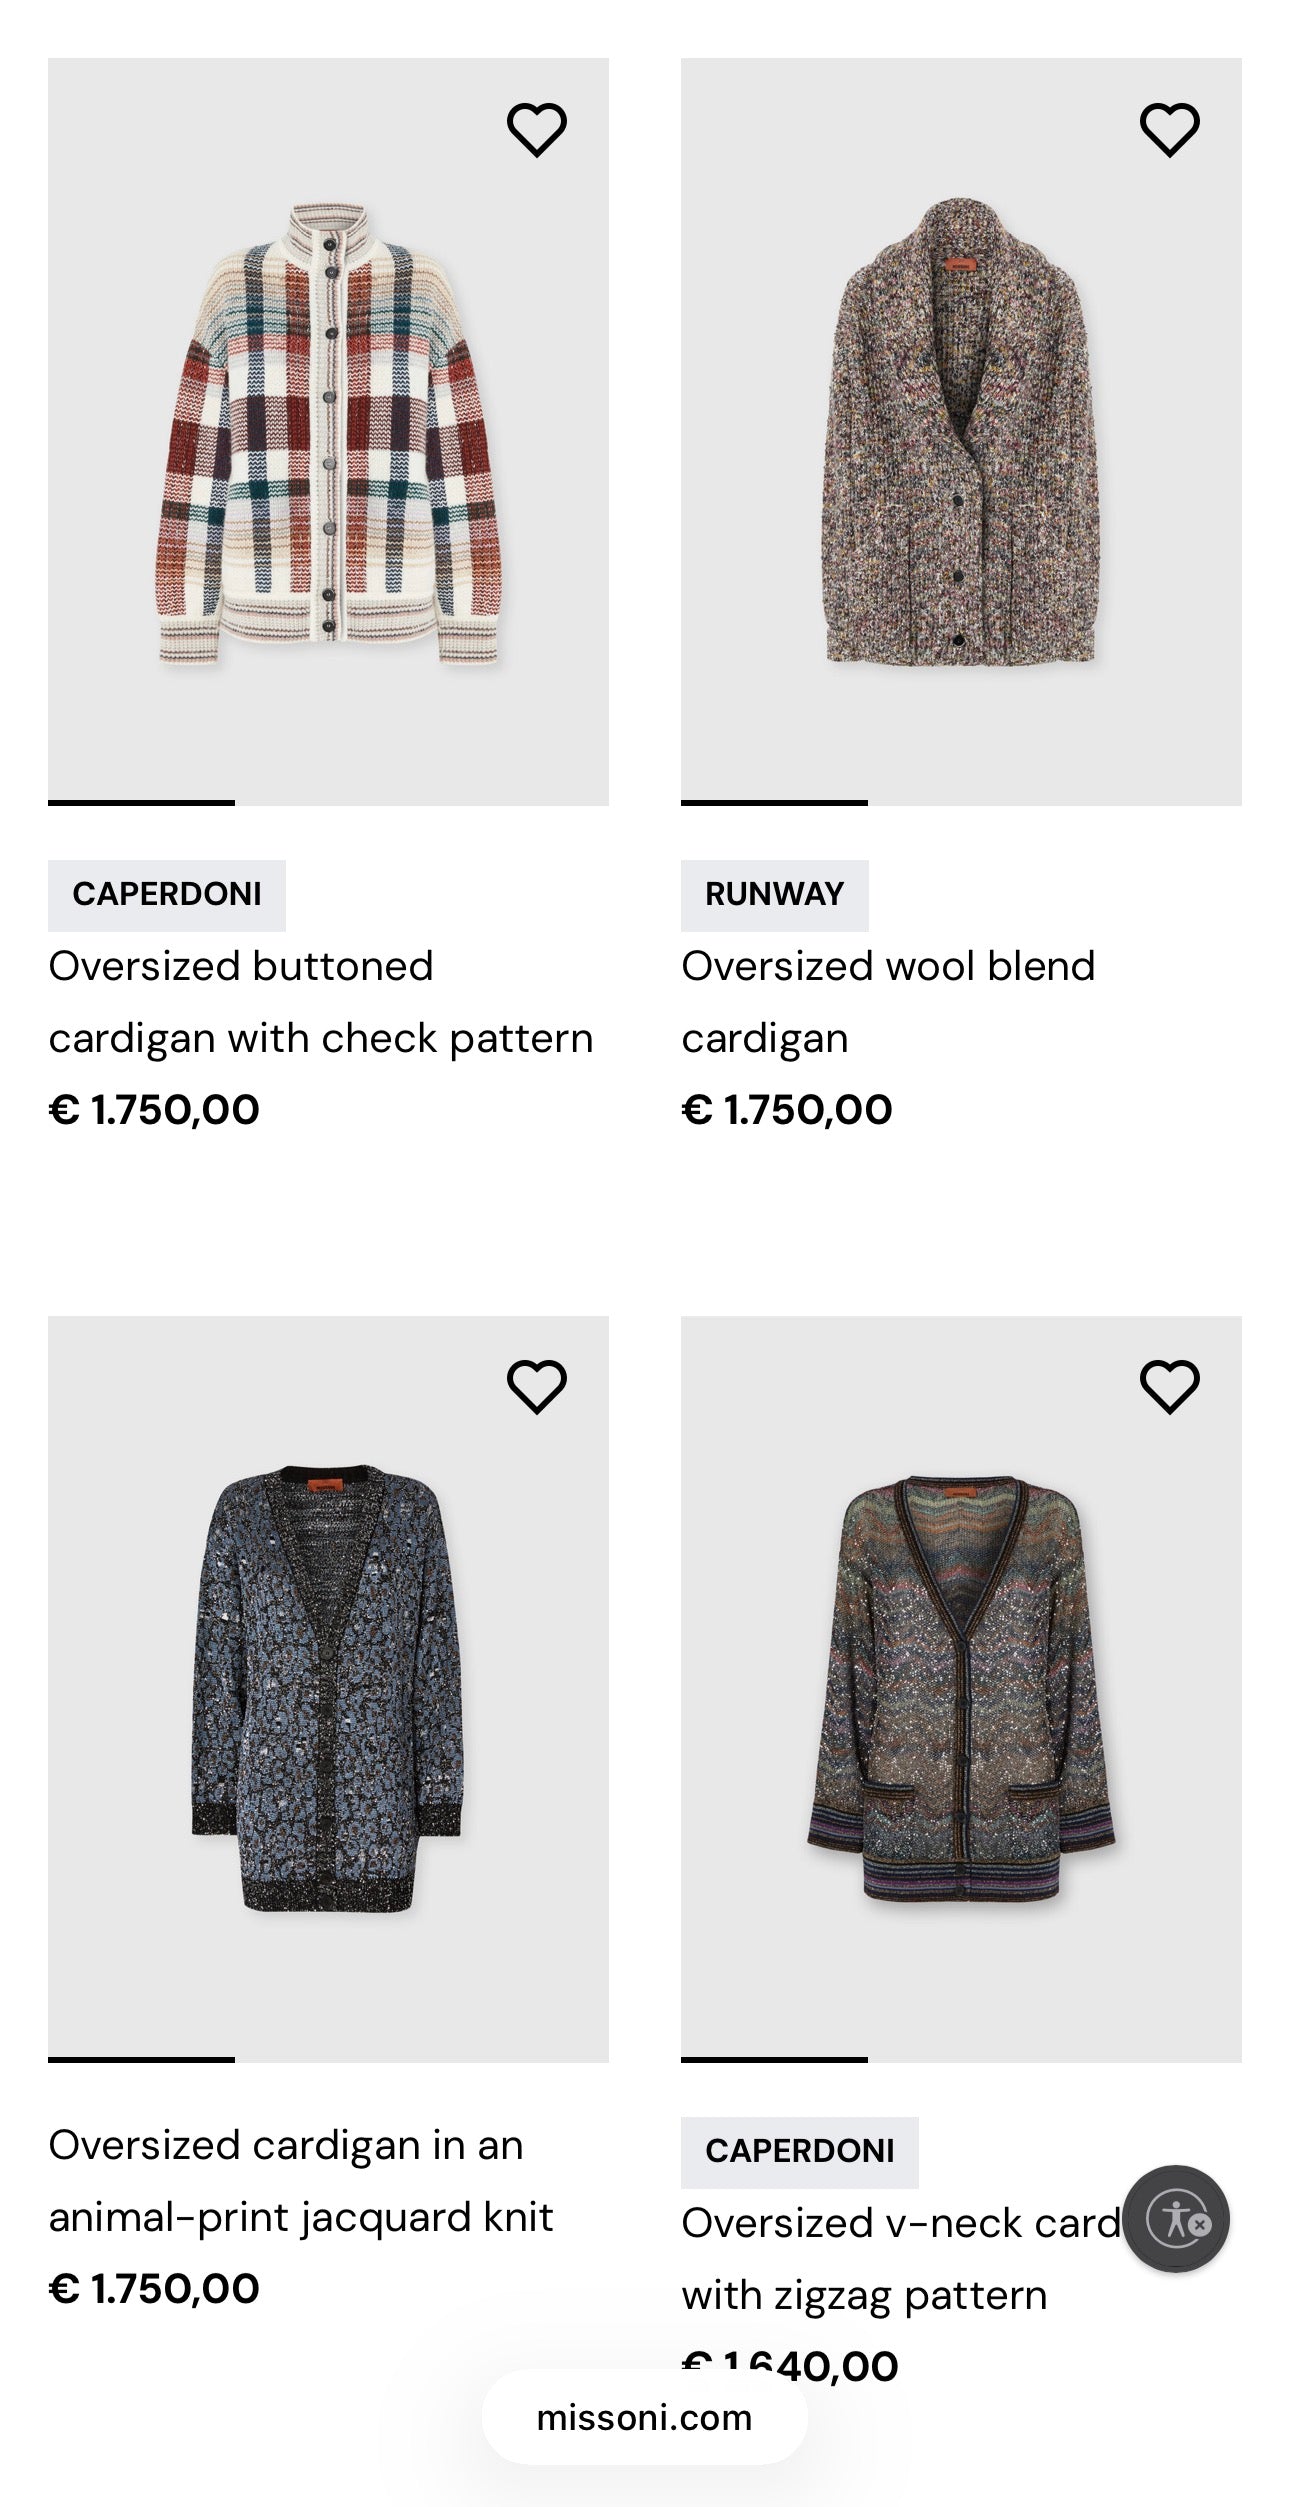The height and width of the screenshot is (2507, 1290).
Task: Add zigzag pattern cardigan to favorites
Action: (x=1172, y=1388)
